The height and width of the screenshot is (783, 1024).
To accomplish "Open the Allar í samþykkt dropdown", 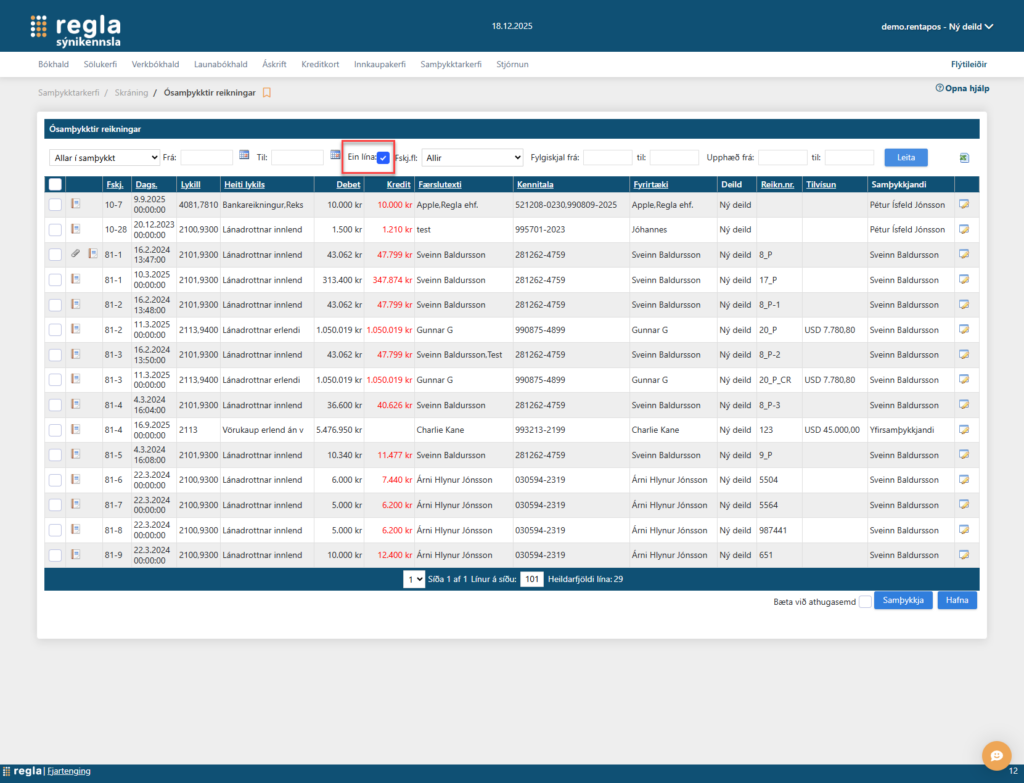I will [104, 158].
